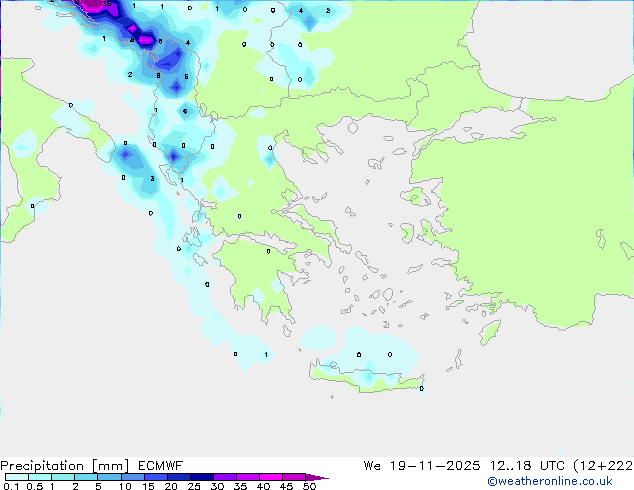Click the '12..18 UTC' time range text
This screenshot has width=634, height=490.
pyautogui.click(x=527, y=466)
